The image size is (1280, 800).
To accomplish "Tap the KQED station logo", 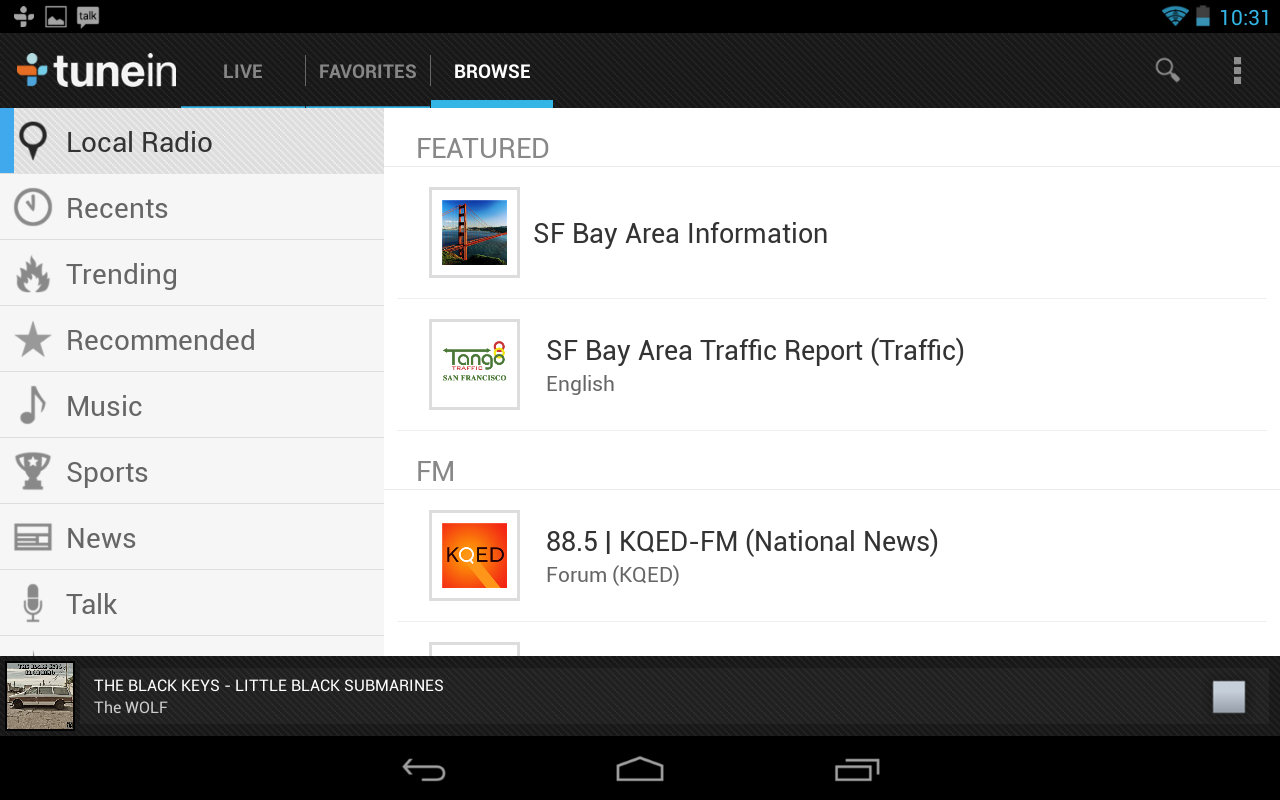I will click(474, 555).
